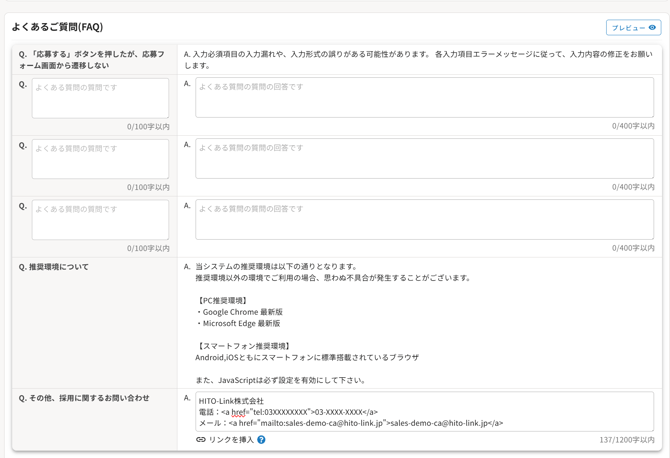Click the Google Chrome 最新版 line
Screen dimensions: 670x458
click(239, 312)
